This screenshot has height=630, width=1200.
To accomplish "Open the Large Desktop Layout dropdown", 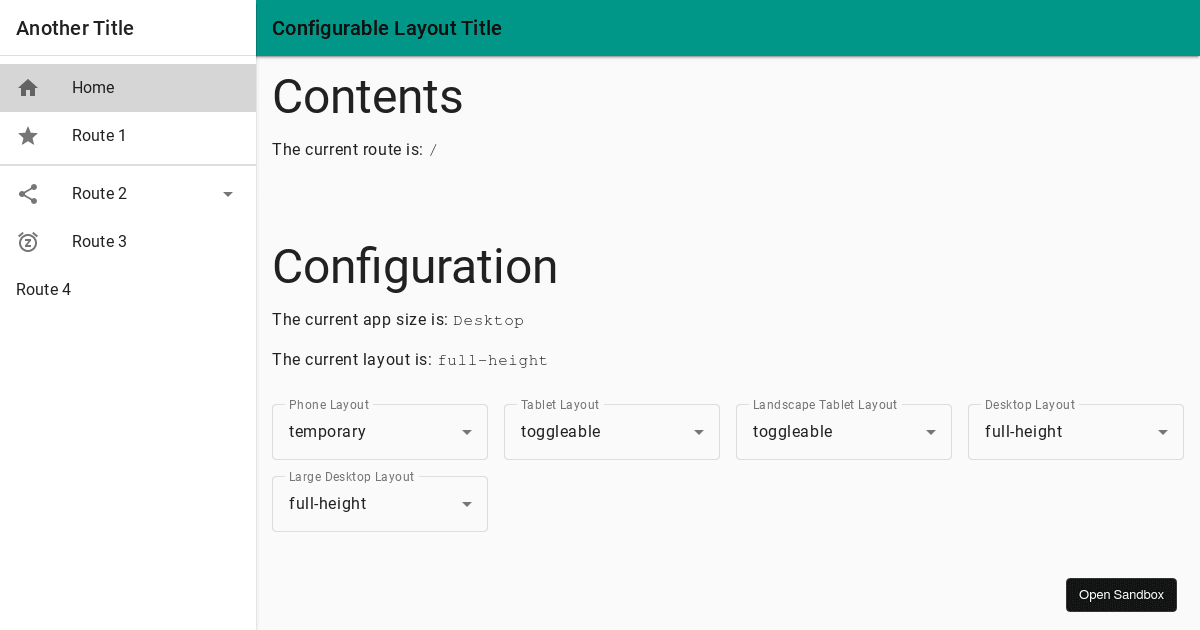I will (x=467, y=504).
